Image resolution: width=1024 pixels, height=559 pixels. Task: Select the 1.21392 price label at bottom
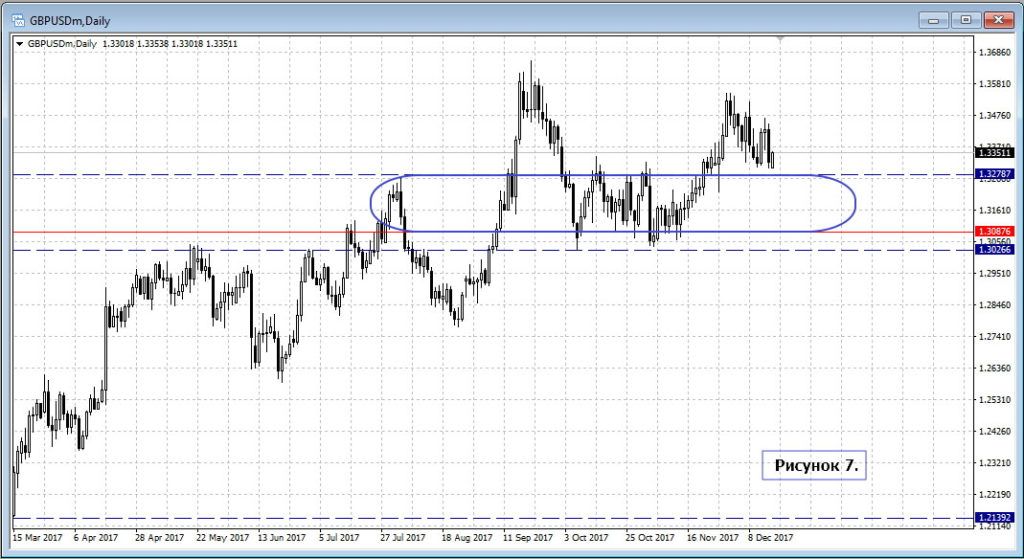click(995, 518)
